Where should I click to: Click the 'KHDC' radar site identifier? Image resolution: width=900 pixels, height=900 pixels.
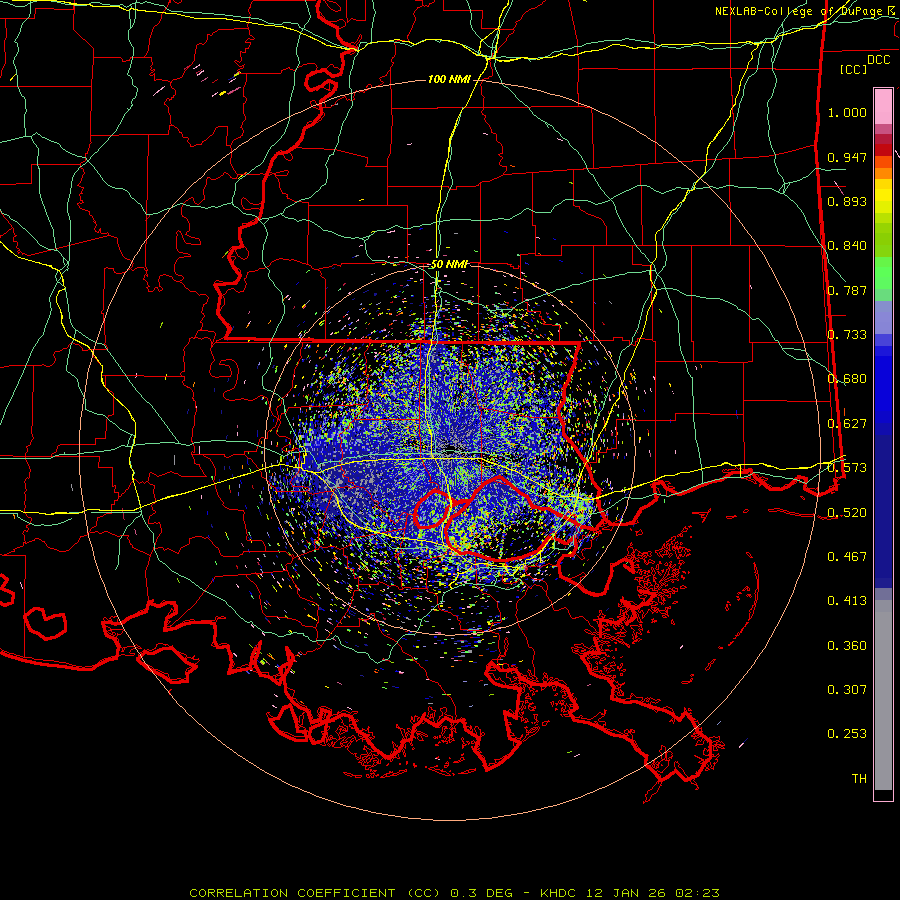point(560,893)
